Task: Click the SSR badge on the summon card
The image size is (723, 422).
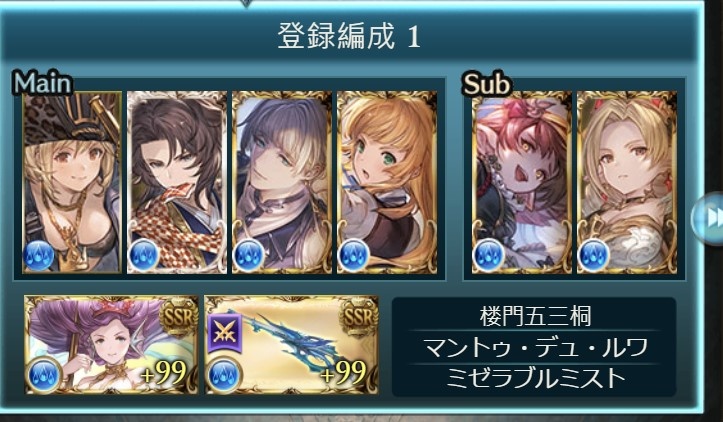Action: [x=179, y=317]
